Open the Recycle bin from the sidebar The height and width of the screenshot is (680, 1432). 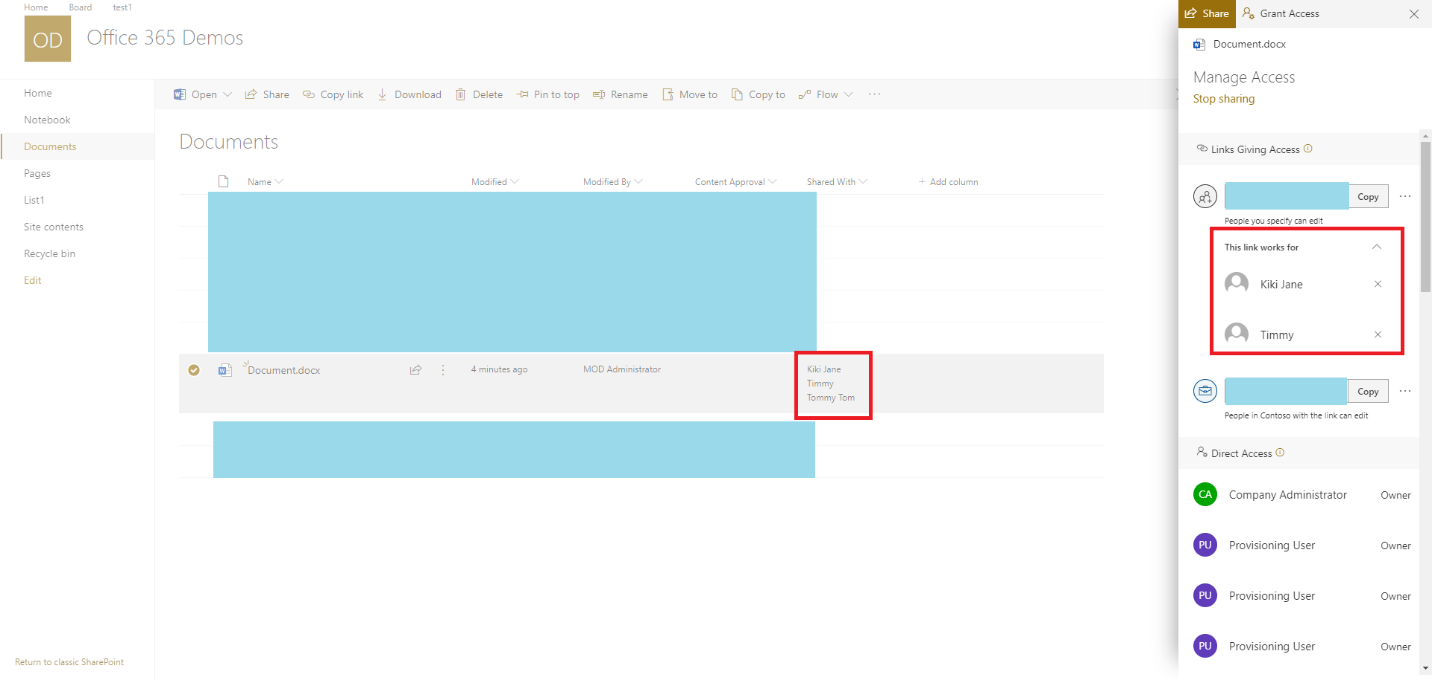tap(50, 254)
